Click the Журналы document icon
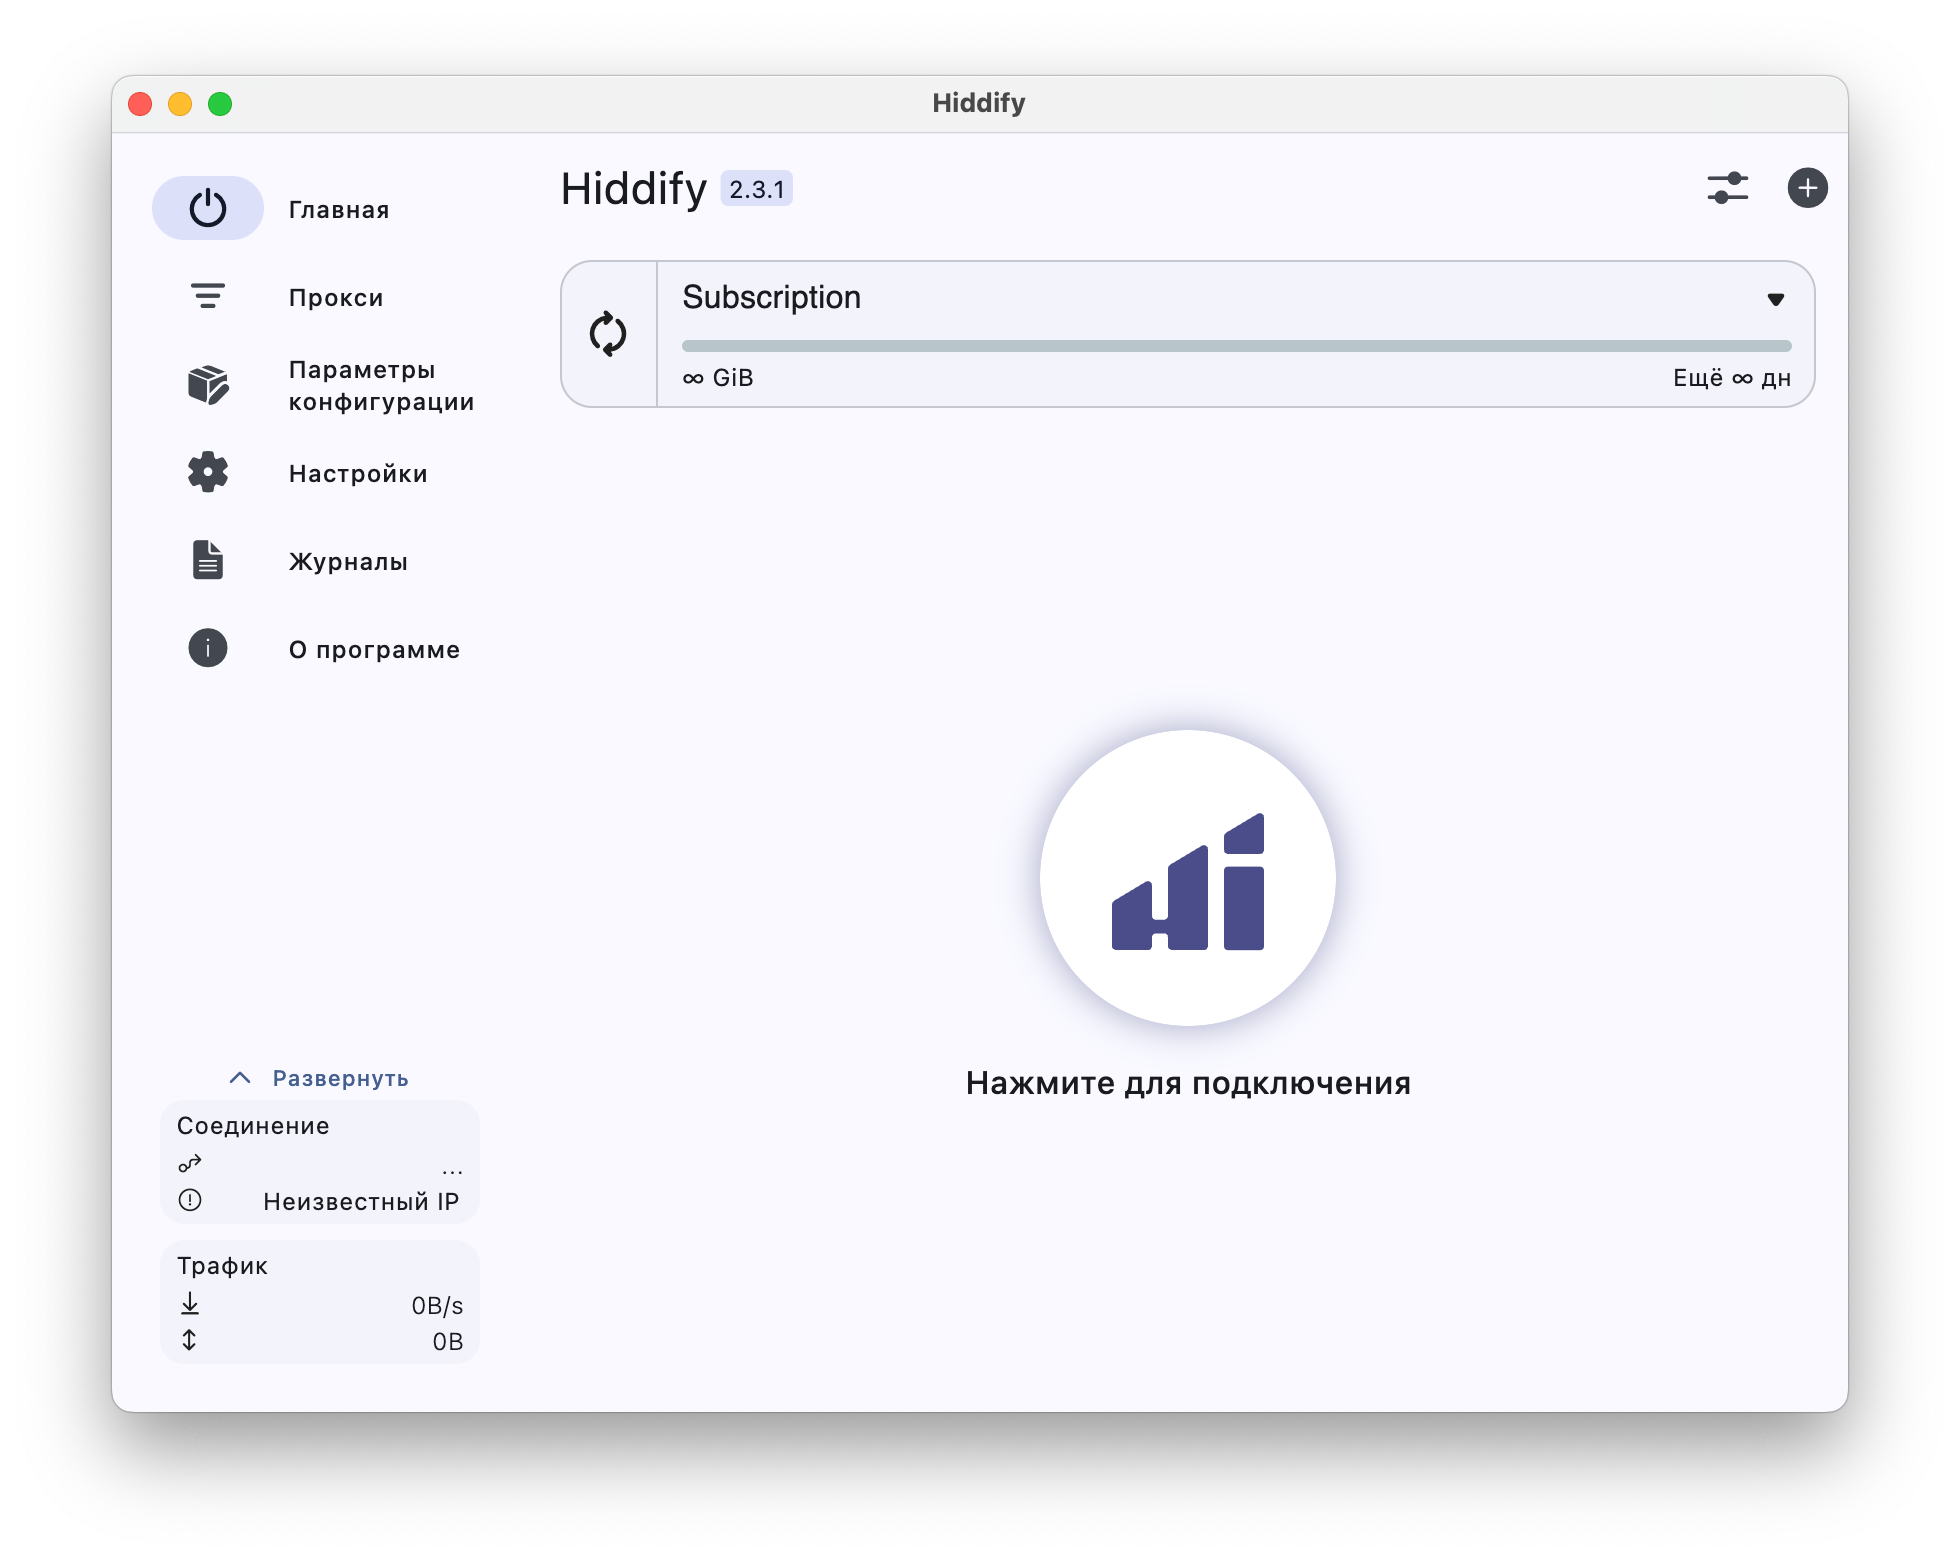This screenshot has height=1560, width=1960. (x=208, y=560)
